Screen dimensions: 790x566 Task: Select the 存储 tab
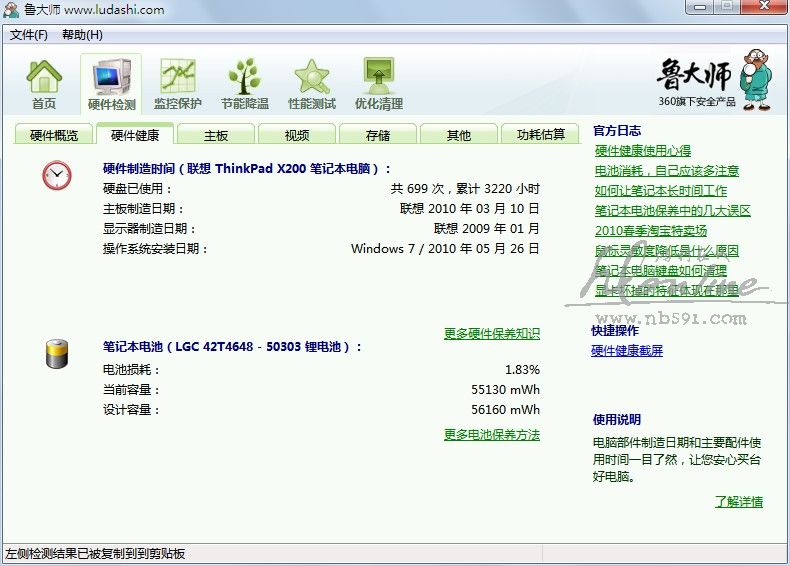pyautogui.click(x=378, y=135)
